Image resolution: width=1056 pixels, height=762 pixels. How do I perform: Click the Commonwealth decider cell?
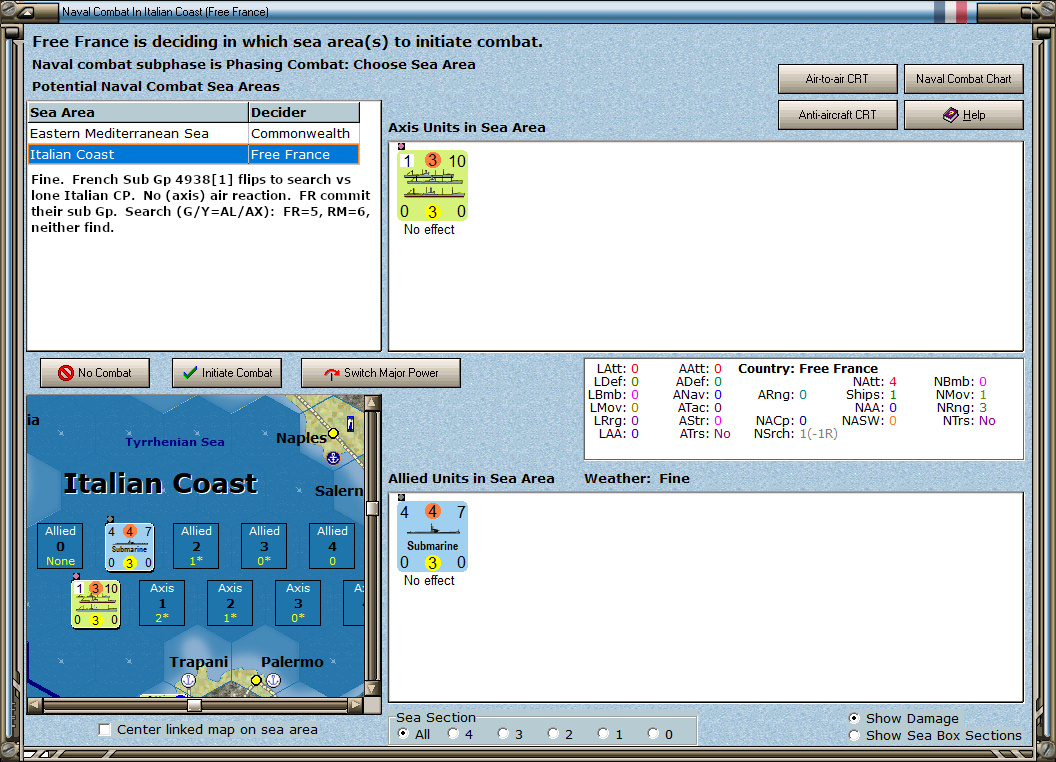coord(304,133)
